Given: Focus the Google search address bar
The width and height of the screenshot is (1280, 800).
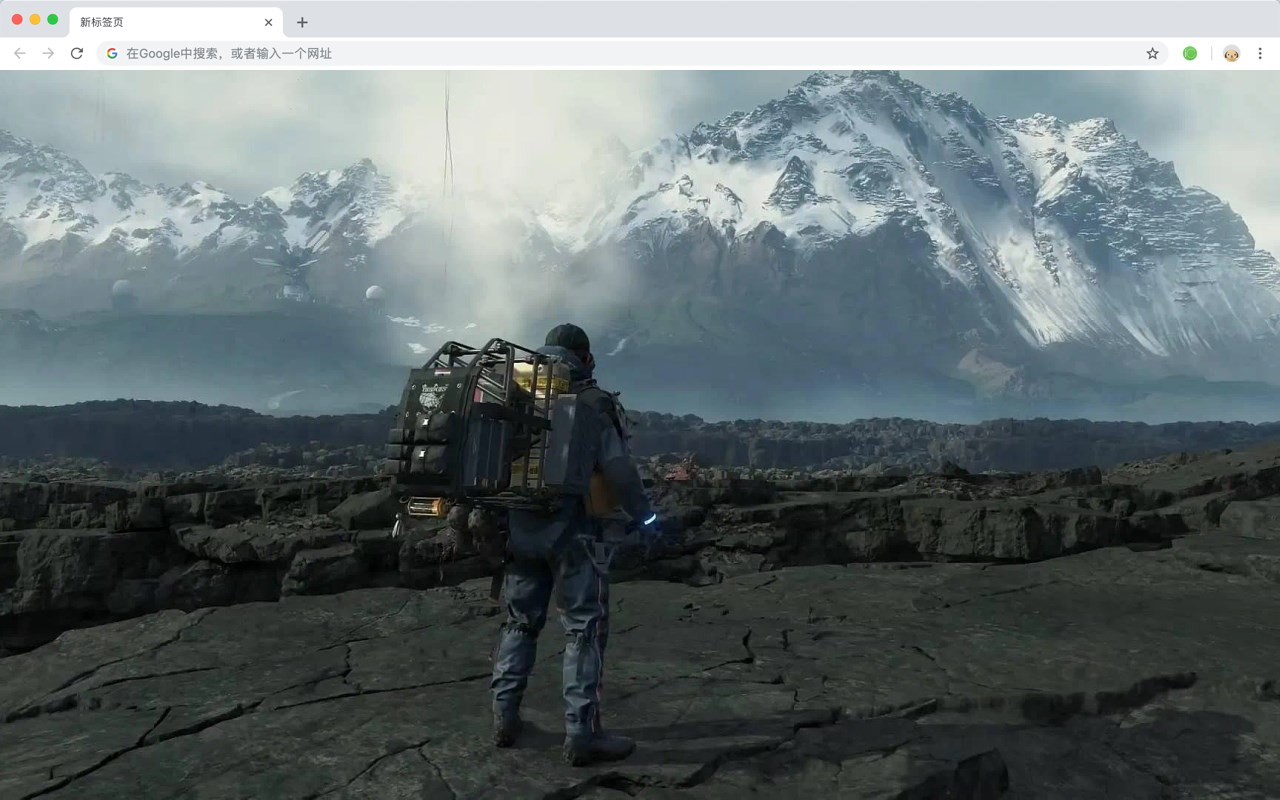Looking at the screenshot, I should [632, 53].
